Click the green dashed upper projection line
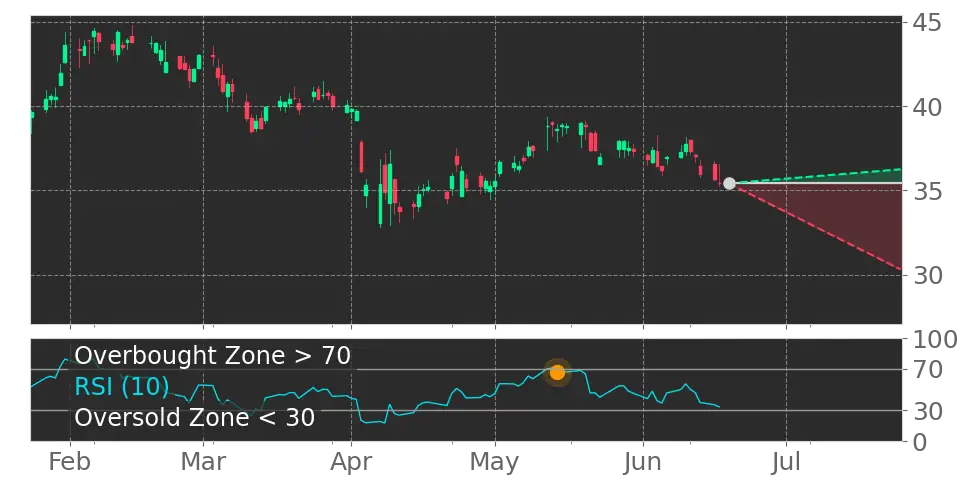The width and height of the screenshot is (972, 486). [815, 176]
